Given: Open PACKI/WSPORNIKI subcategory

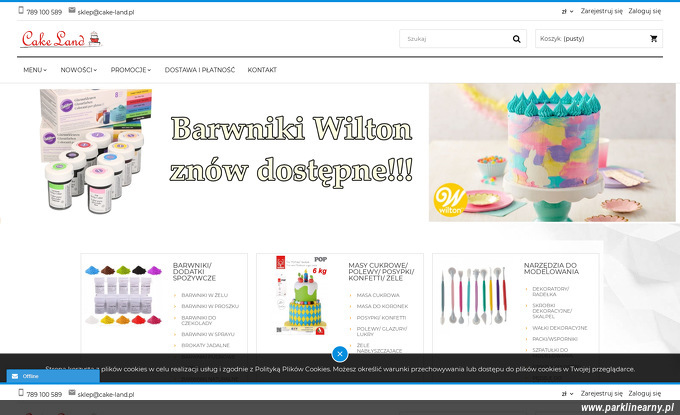Looking at the screenshot, I should click(555, 339).
